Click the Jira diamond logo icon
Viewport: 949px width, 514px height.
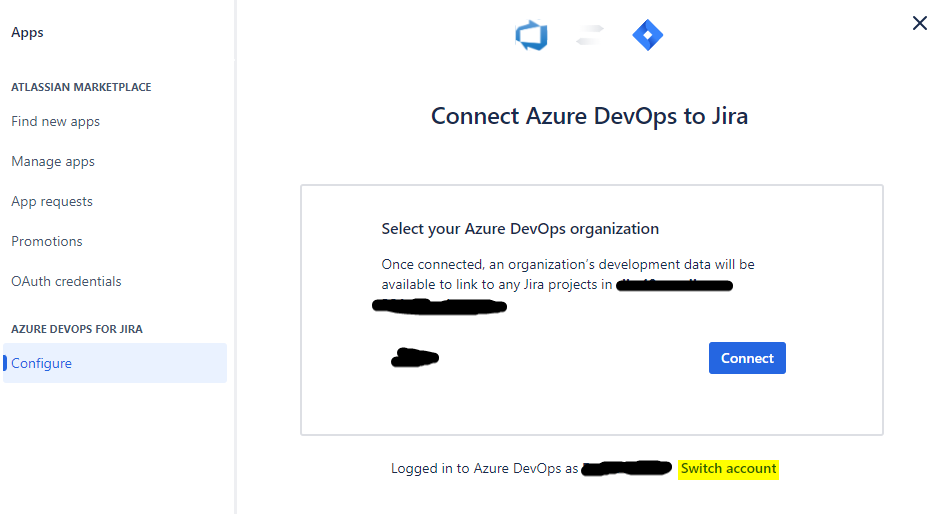[x=648, y=35]
